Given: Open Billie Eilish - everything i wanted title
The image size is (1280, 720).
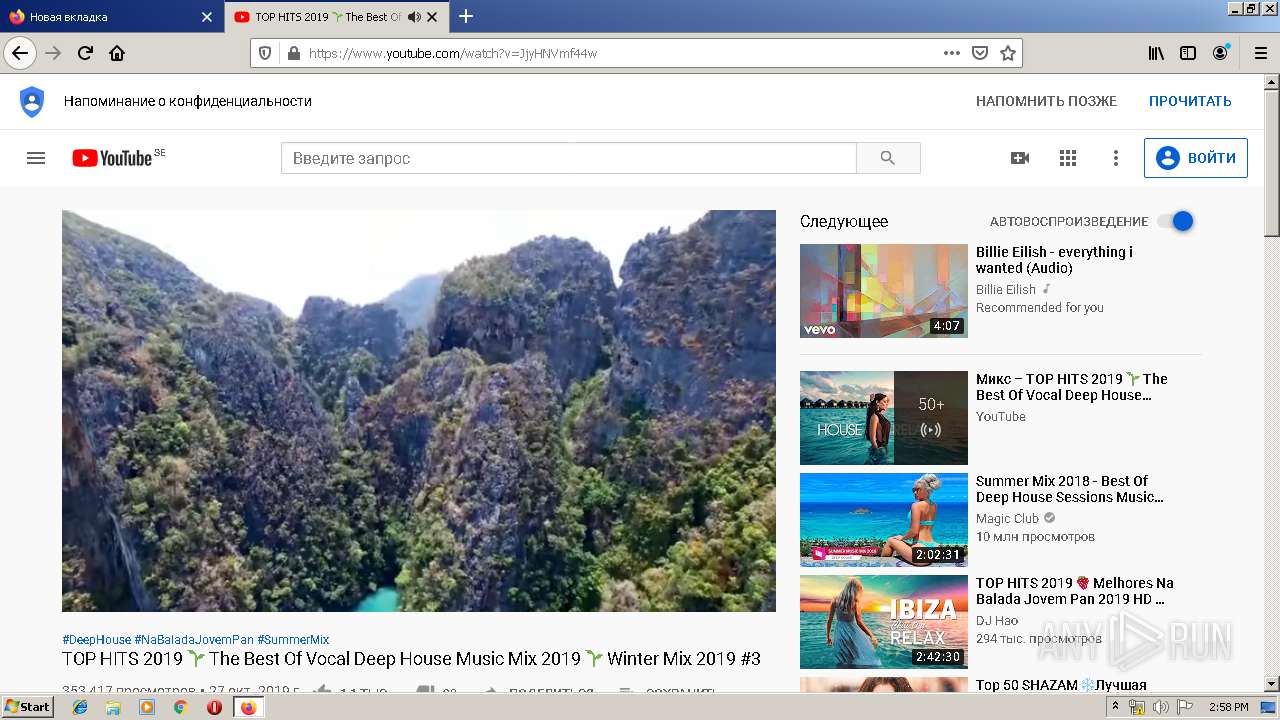Looking at the screenshot, I should tap(1054, 260).
